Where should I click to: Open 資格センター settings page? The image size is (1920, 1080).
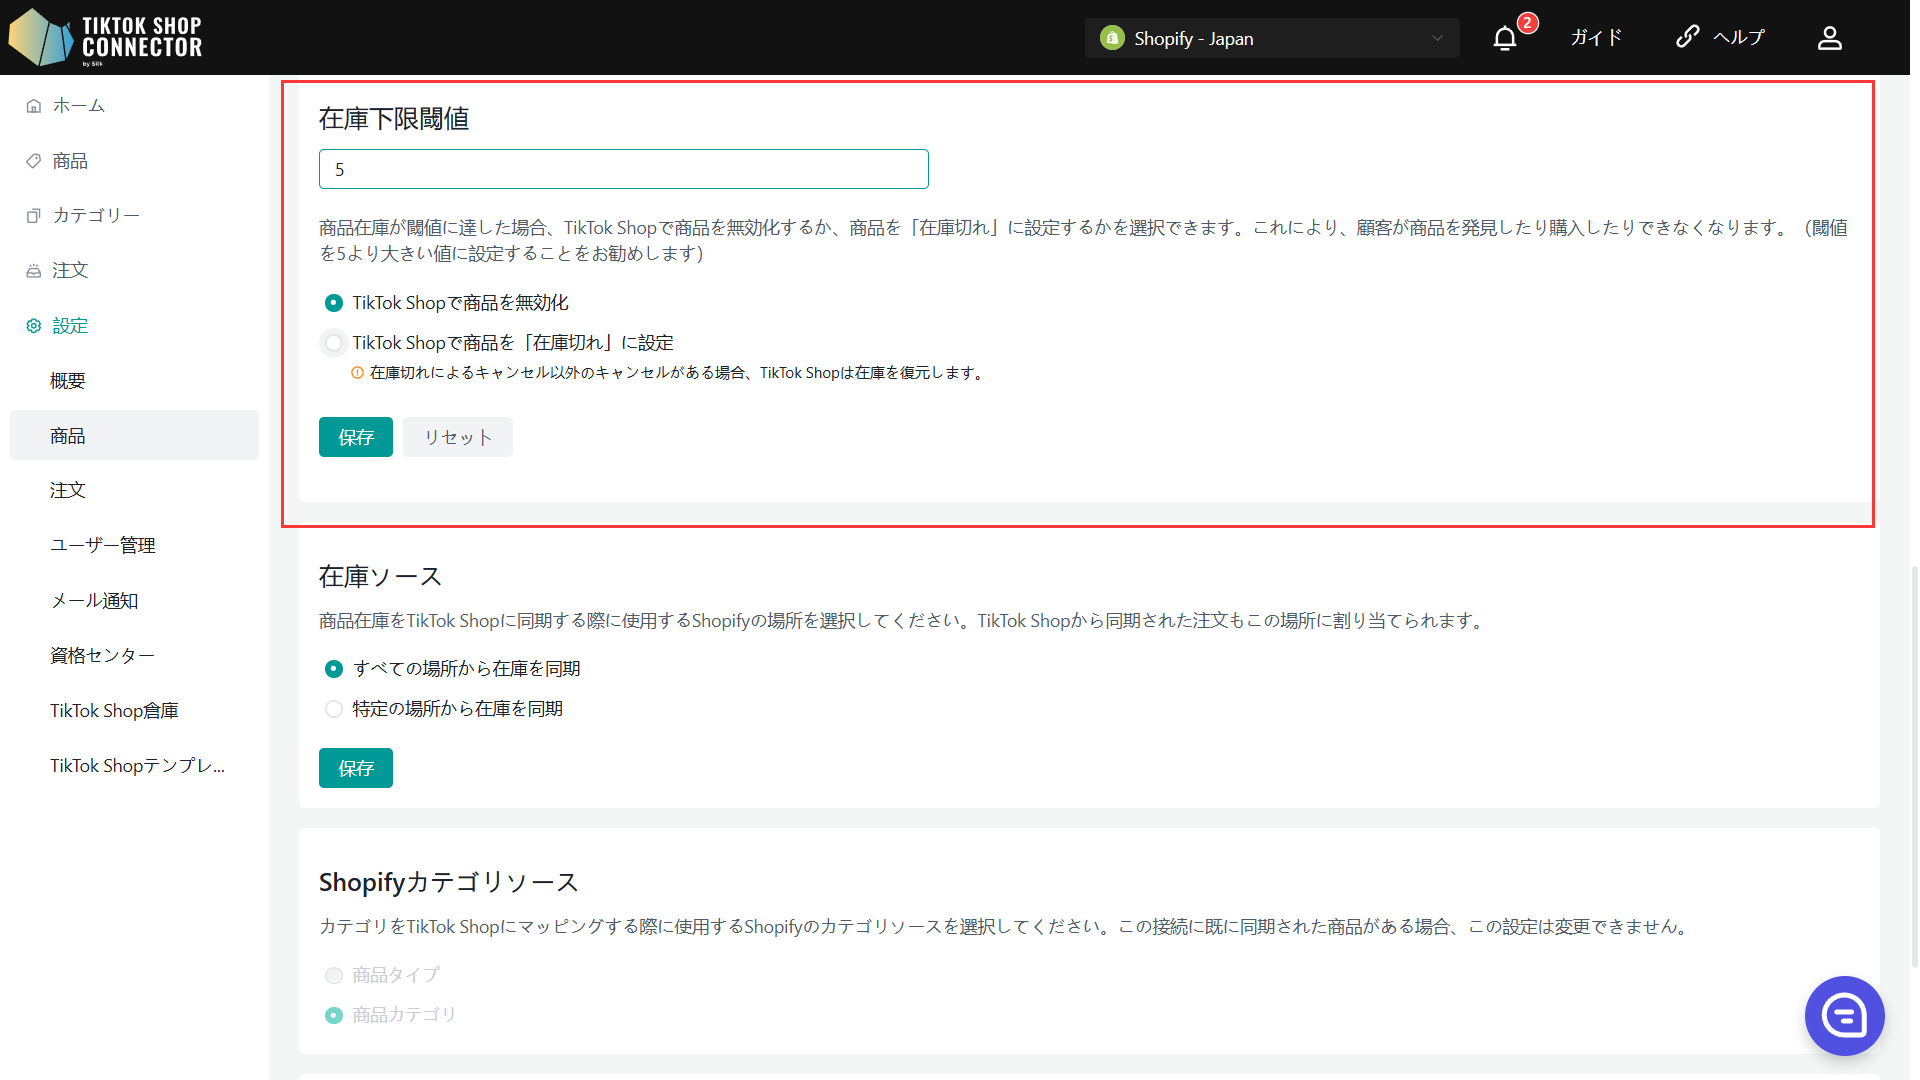pos(134,655)
